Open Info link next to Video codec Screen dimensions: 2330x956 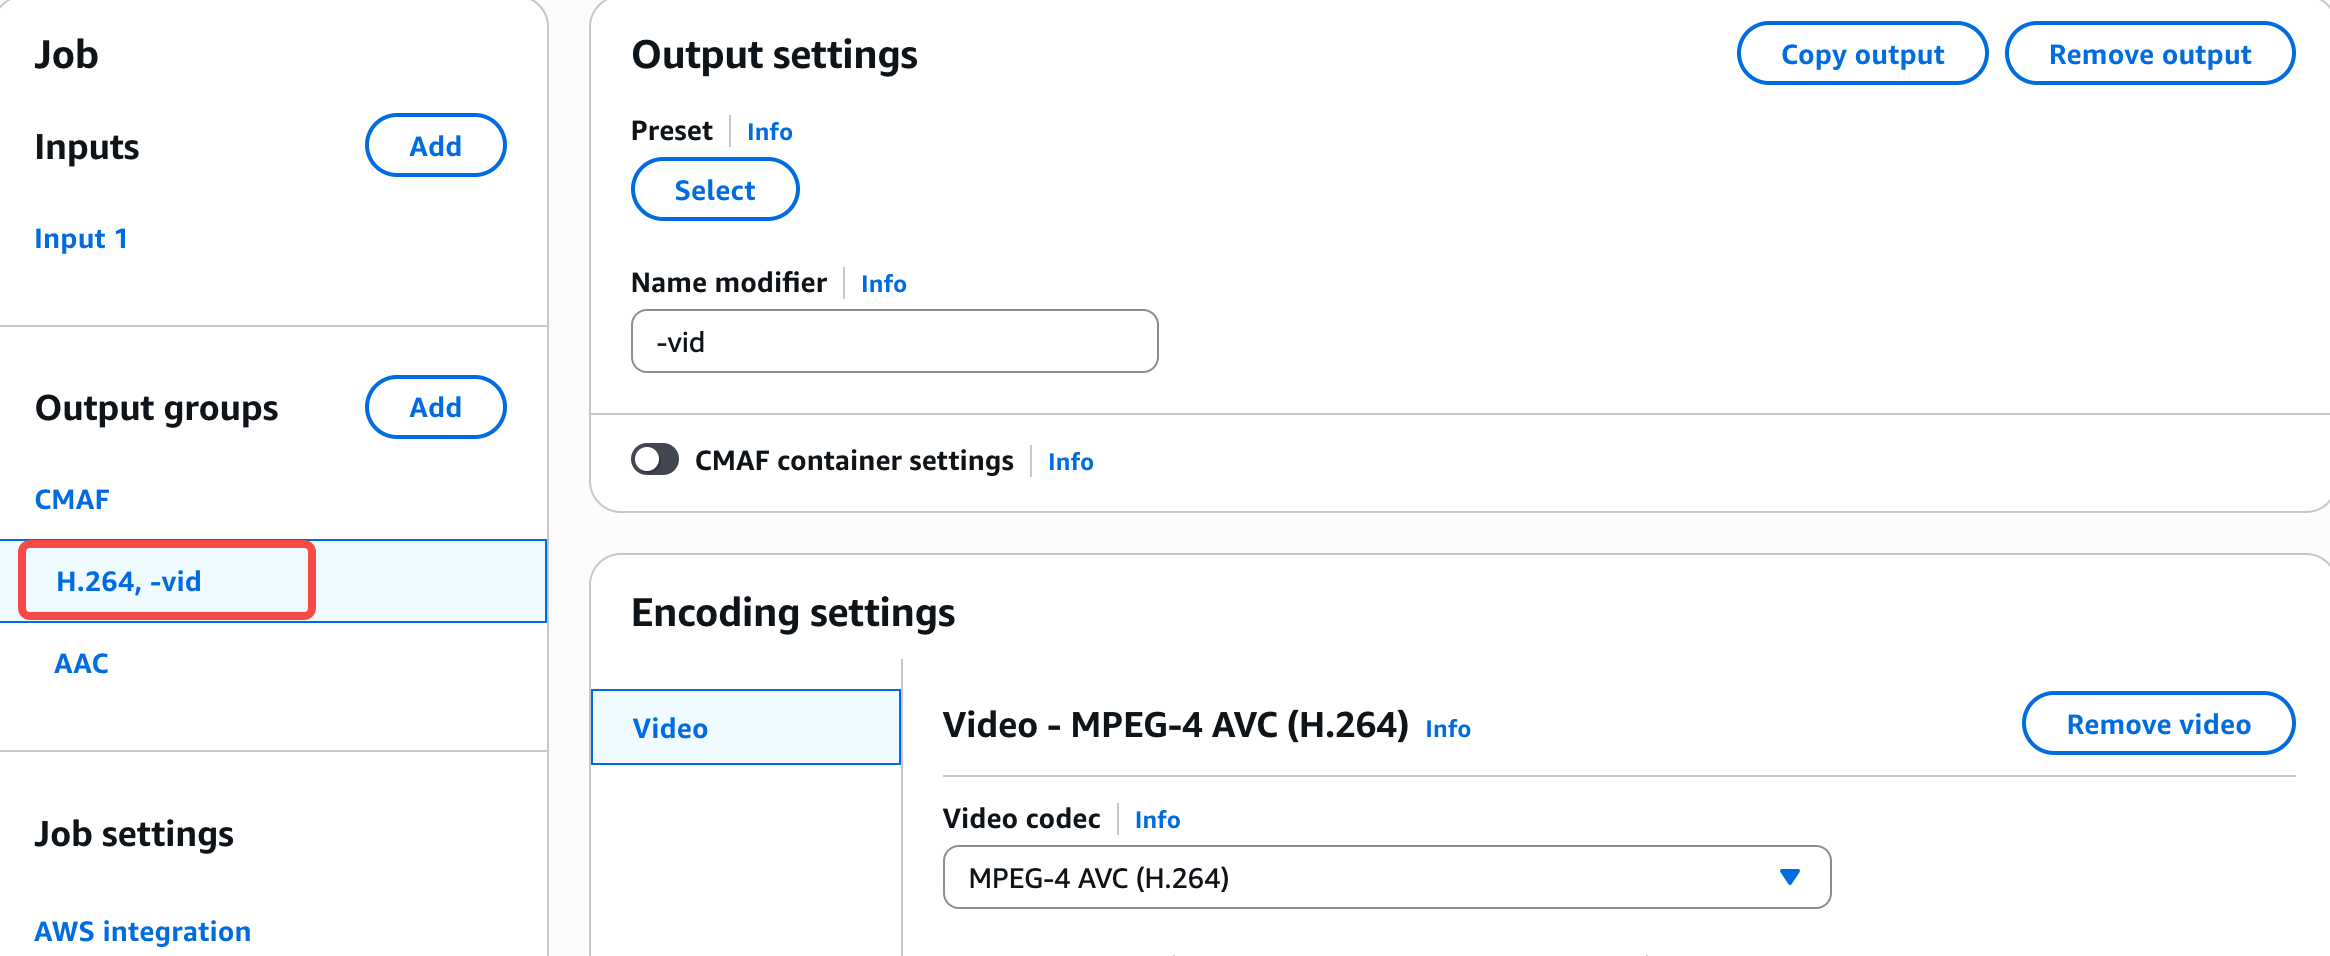[1157, 820]
